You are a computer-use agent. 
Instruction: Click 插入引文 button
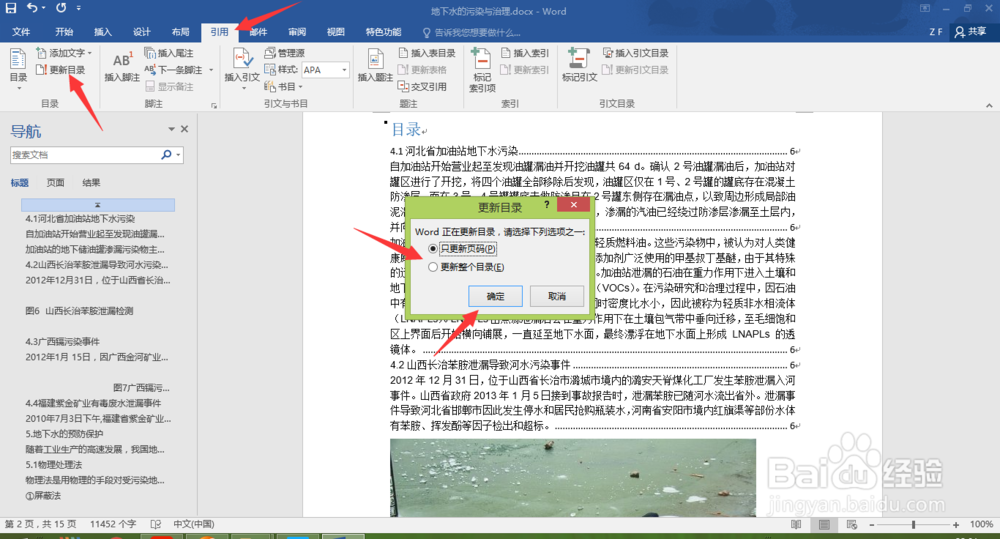pos(242,68)
